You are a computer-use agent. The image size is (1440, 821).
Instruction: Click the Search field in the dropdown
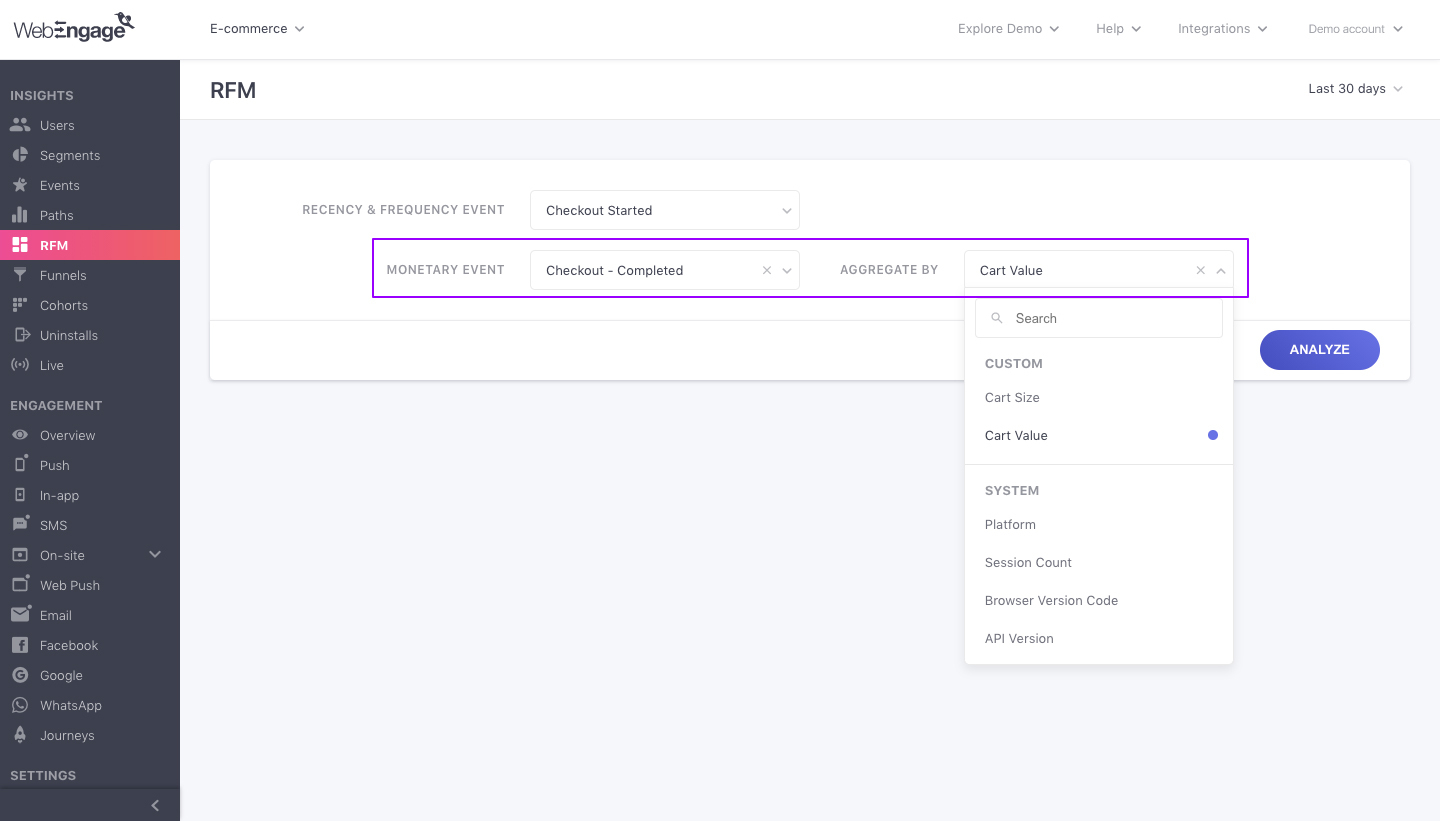pyautogui.click(x=1098, y=317)
